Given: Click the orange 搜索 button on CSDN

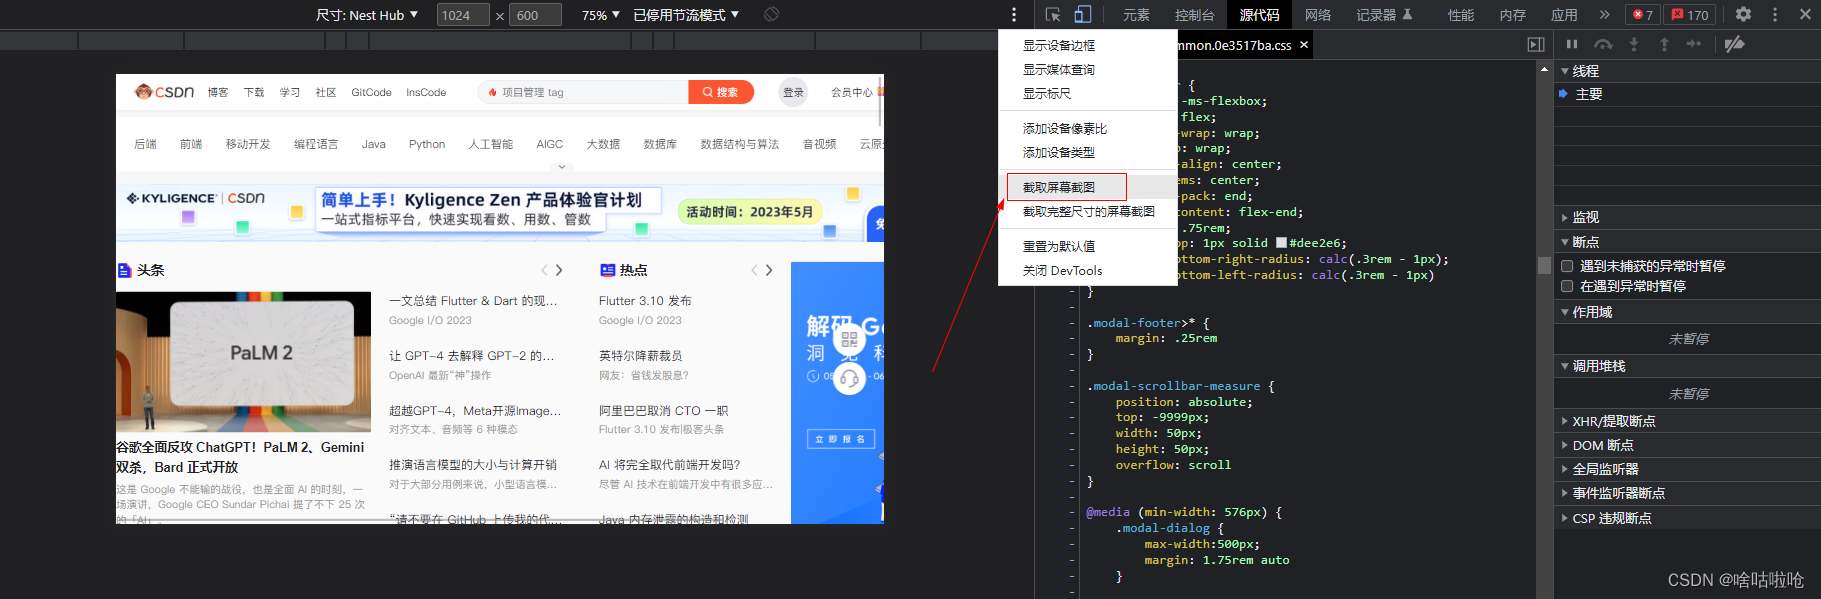Looking at the screenshot, I should tap(721, 92).
